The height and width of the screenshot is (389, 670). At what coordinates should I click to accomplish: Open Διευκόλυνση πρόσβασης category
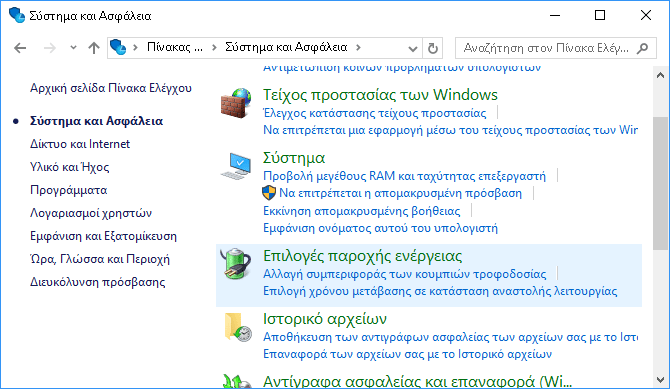tap(97, 283)
